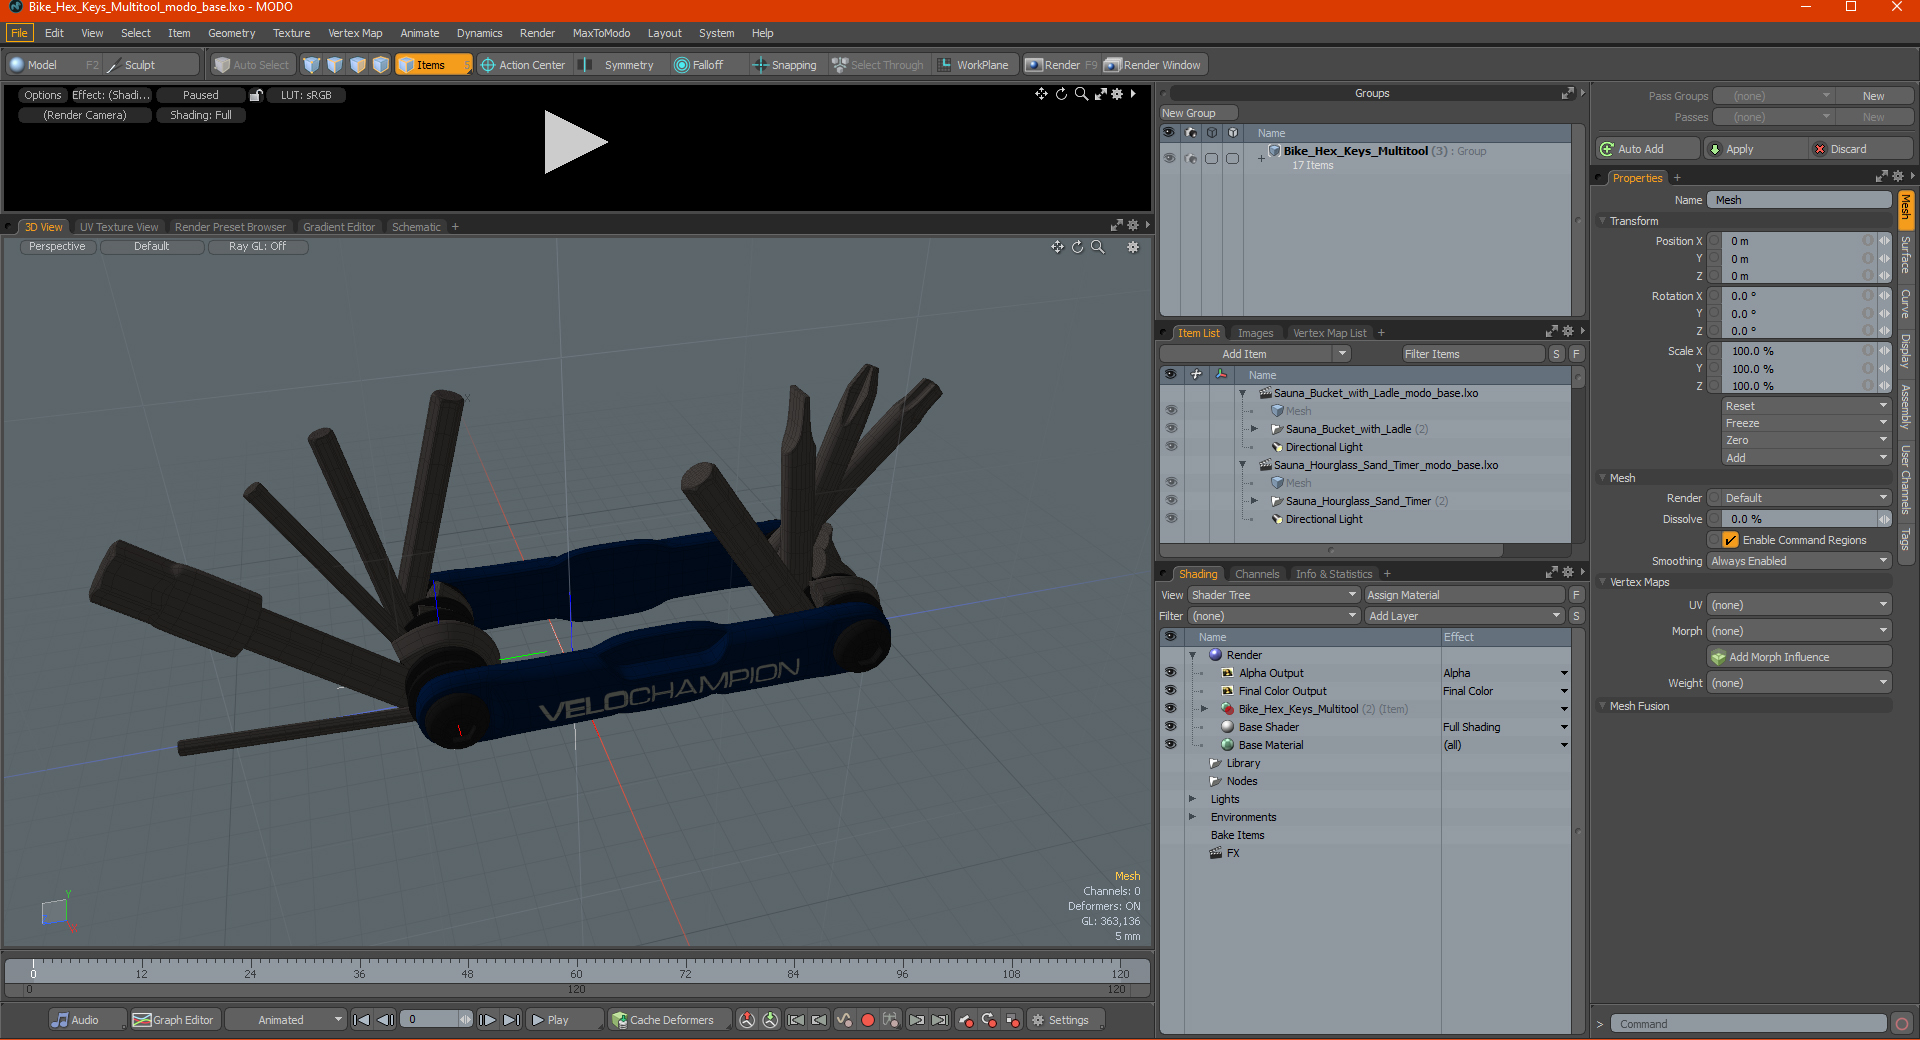Open the Texture menu
Viewport: 1920px width, 1040px height.
click(291, 33)
